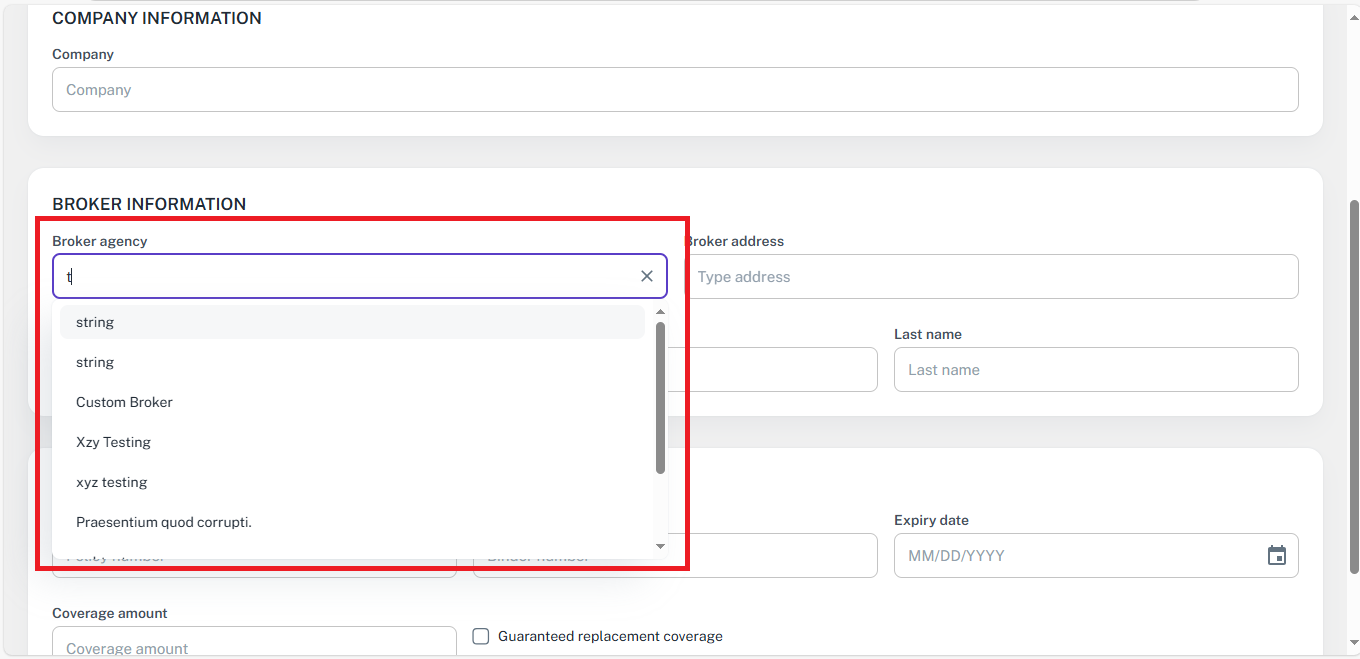This screenshot has width=1360, height=659.
Task: Focus the Last name field
Action: [x=1095, y=370]
